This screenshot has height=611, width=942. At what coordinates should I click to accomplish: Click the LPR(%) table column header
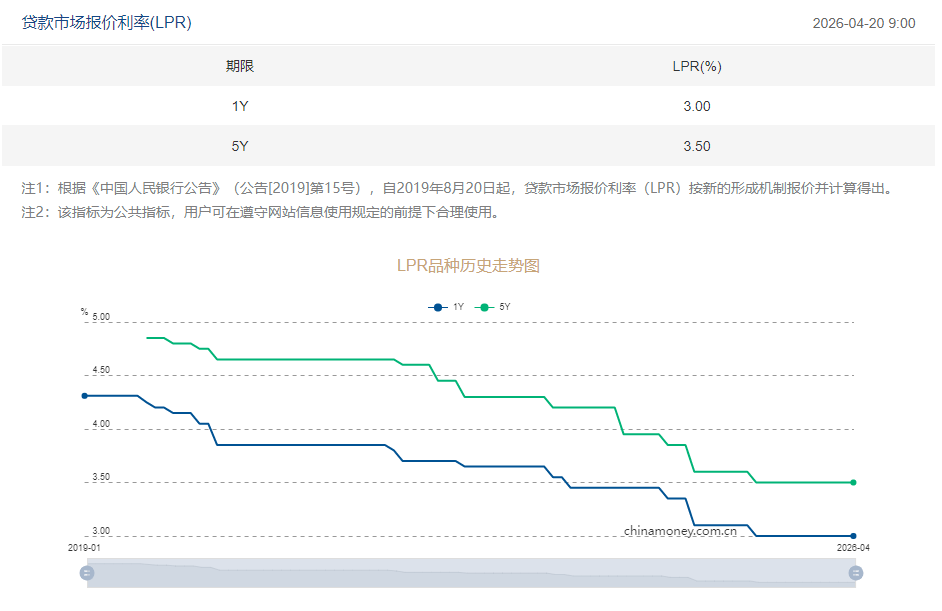tap(697, 66)
